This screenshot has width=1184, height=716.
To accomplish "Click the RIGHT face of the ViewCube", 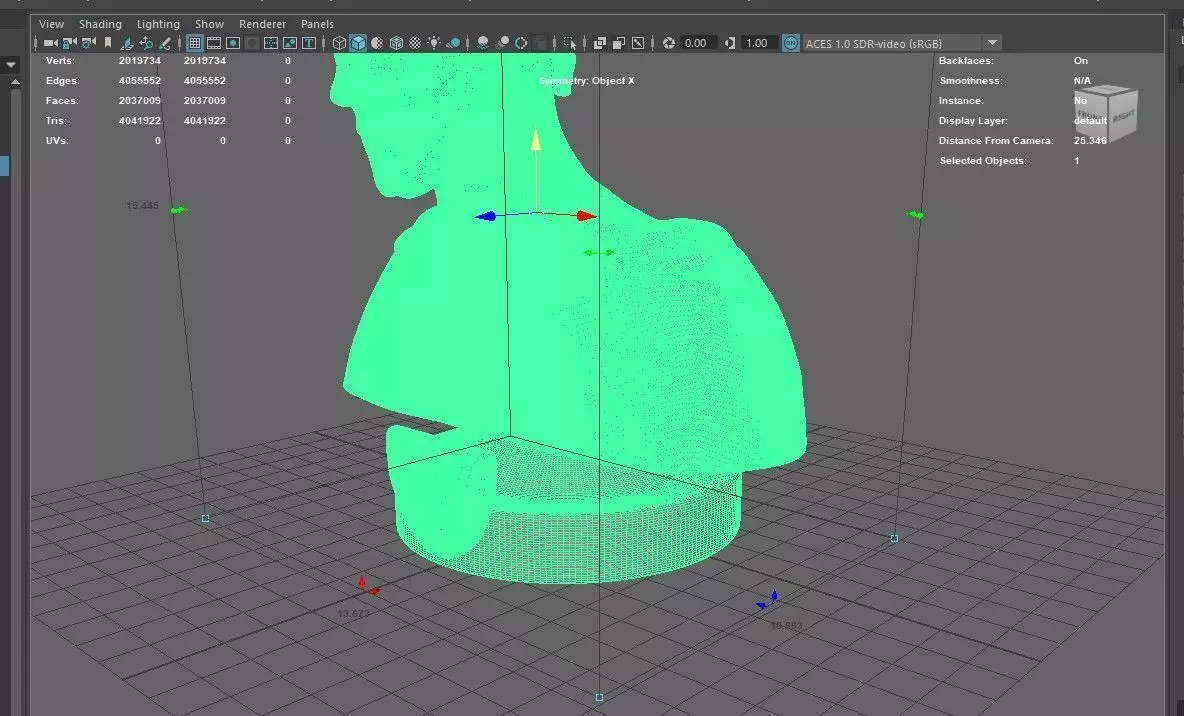I will click(x=1123, y=116).
